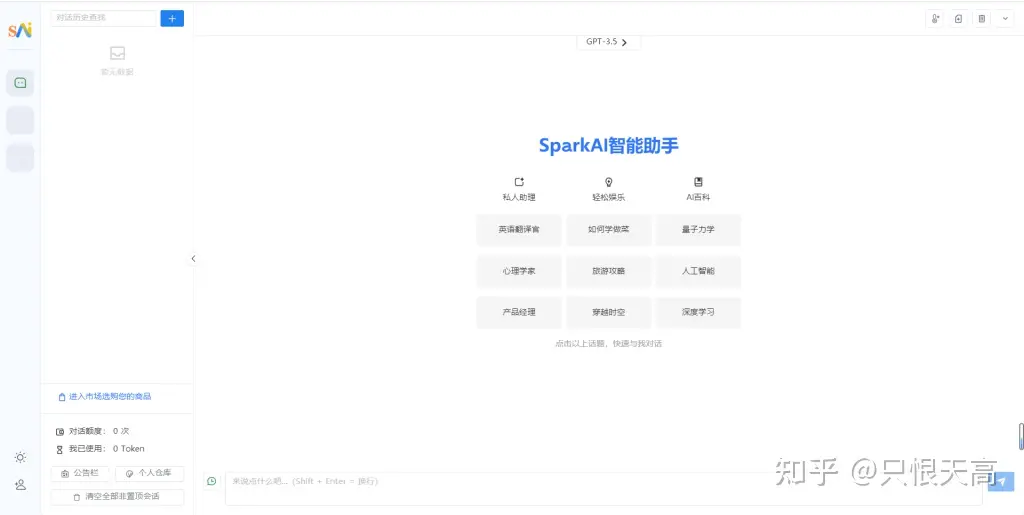Click the SparkAI logo in sidebar

point(20,30)
